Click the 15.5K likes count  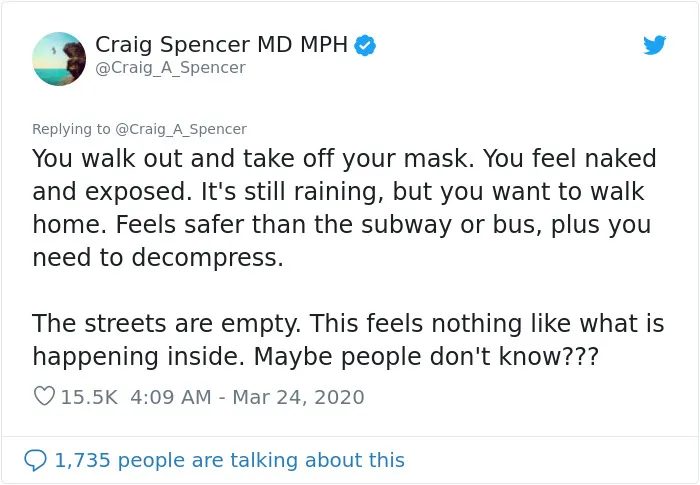tap(89, 397)
